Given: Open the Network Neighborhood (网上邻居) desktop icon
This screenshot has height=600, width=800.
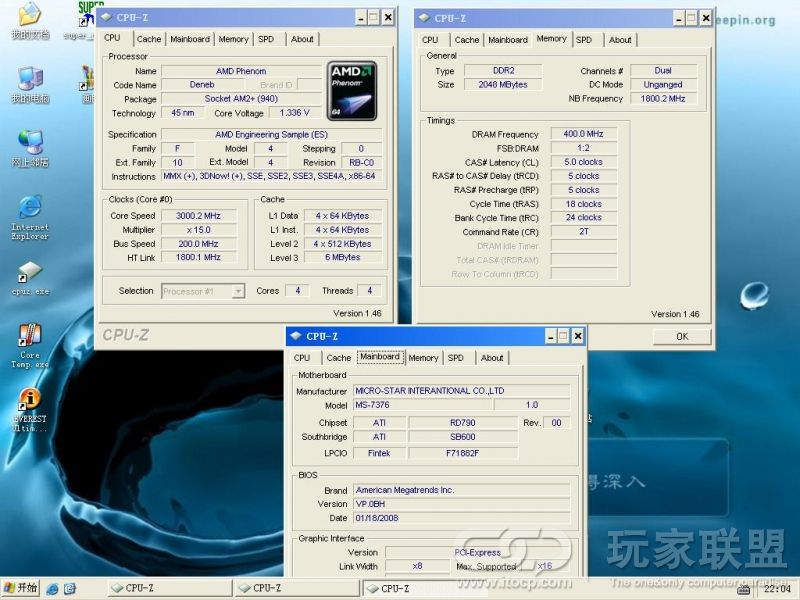Looking at the screenshot, I should (30, 148).
